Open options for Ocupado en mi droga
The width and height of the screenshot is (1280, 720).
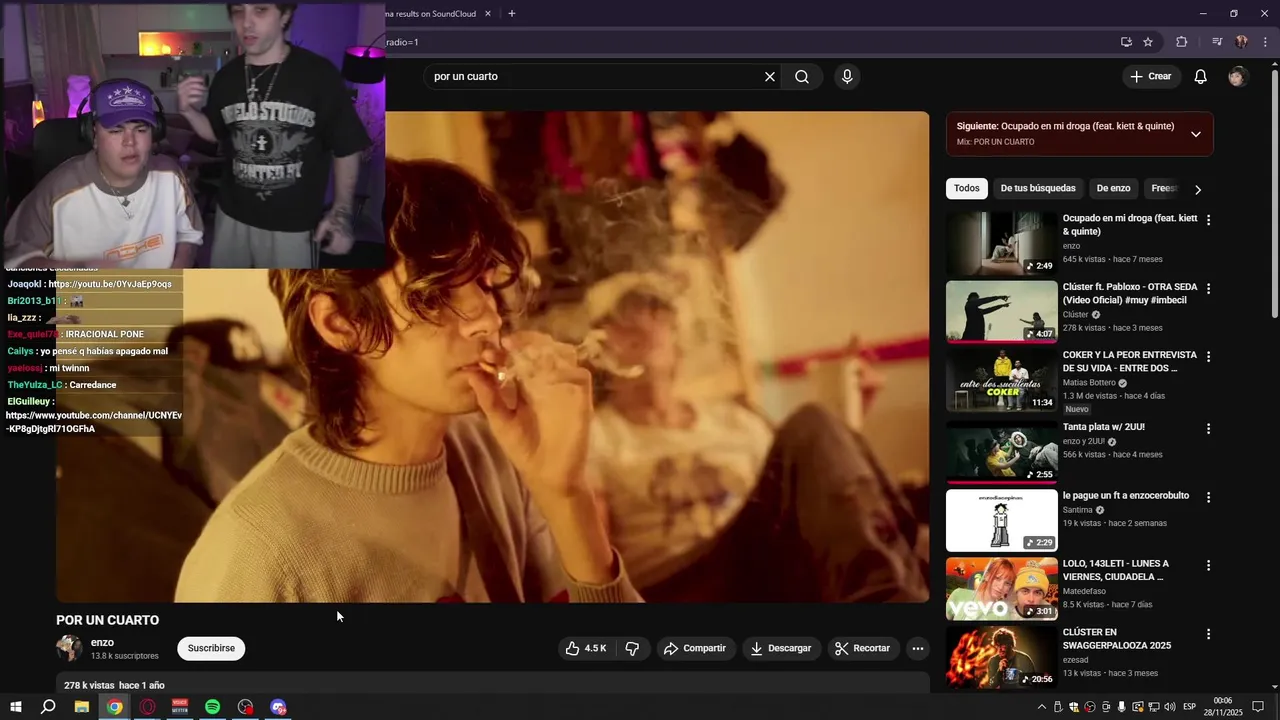1208,220
